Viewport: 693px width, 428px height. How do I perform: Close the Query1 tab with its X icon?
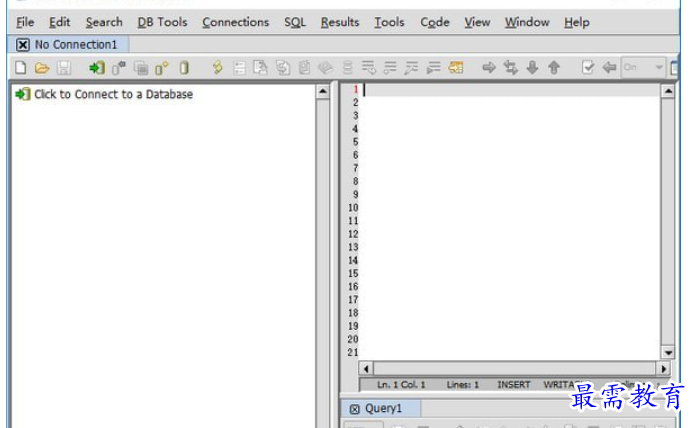click(354, 409)
